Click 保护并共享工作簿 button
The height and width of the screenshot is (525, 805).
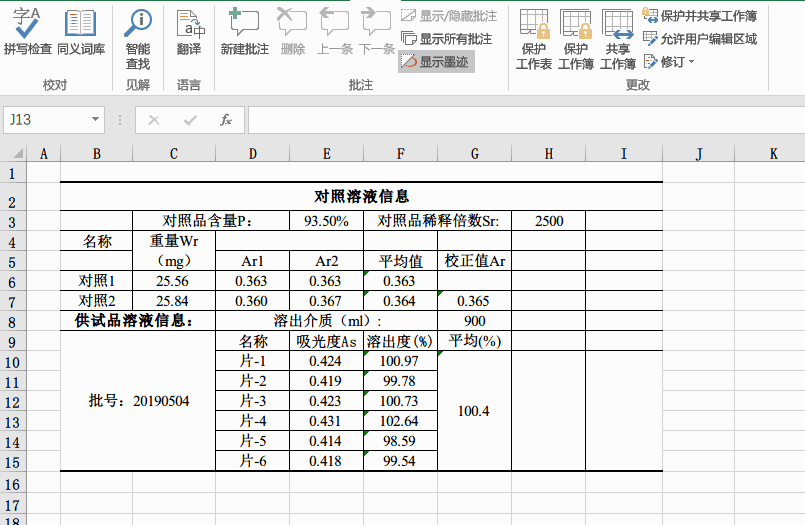[700, 16]
